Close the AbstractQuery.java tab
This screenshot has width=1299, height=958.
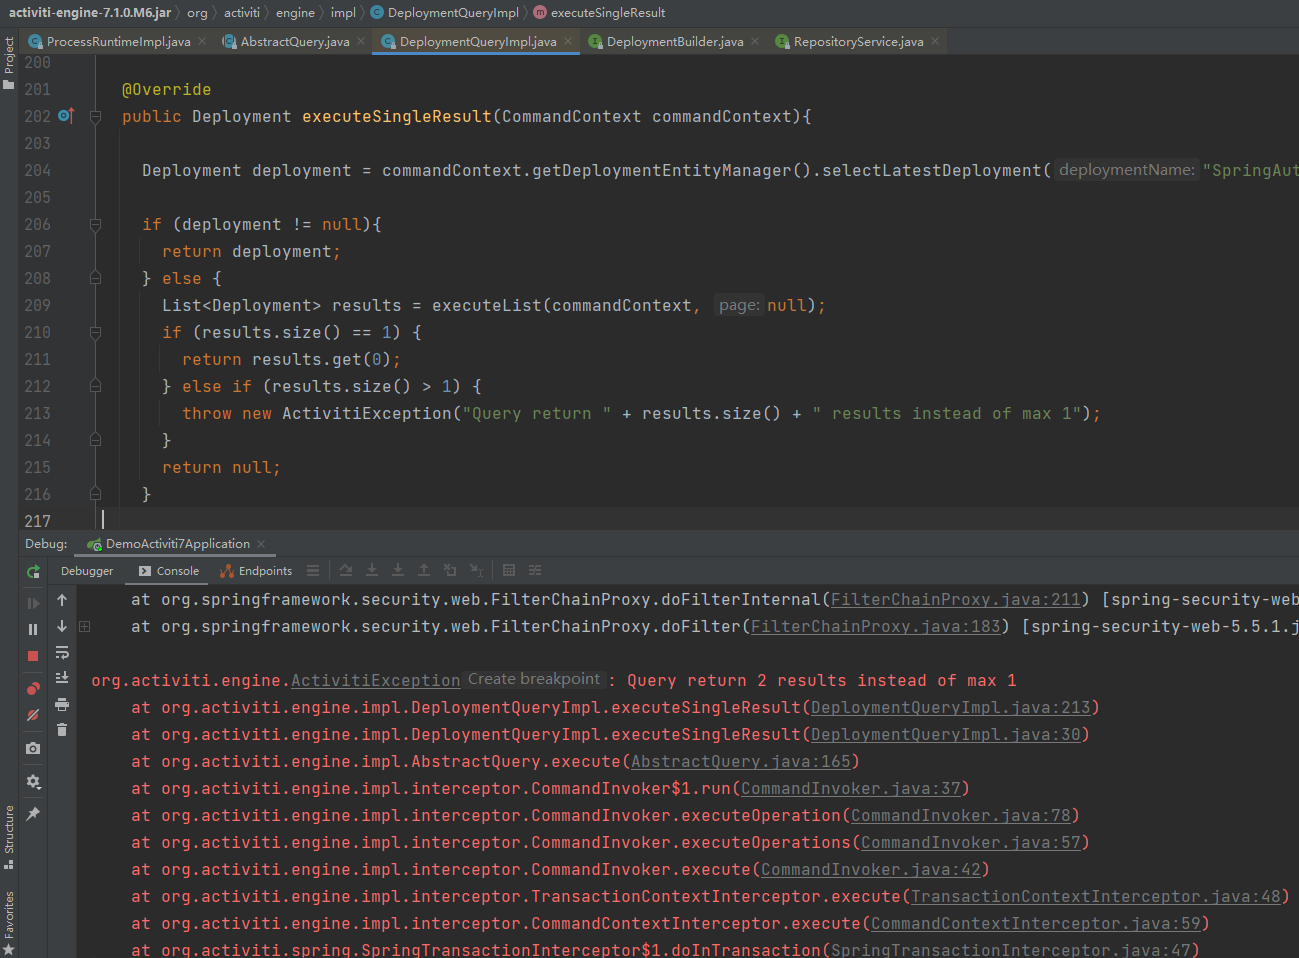(x=361, y=41)
